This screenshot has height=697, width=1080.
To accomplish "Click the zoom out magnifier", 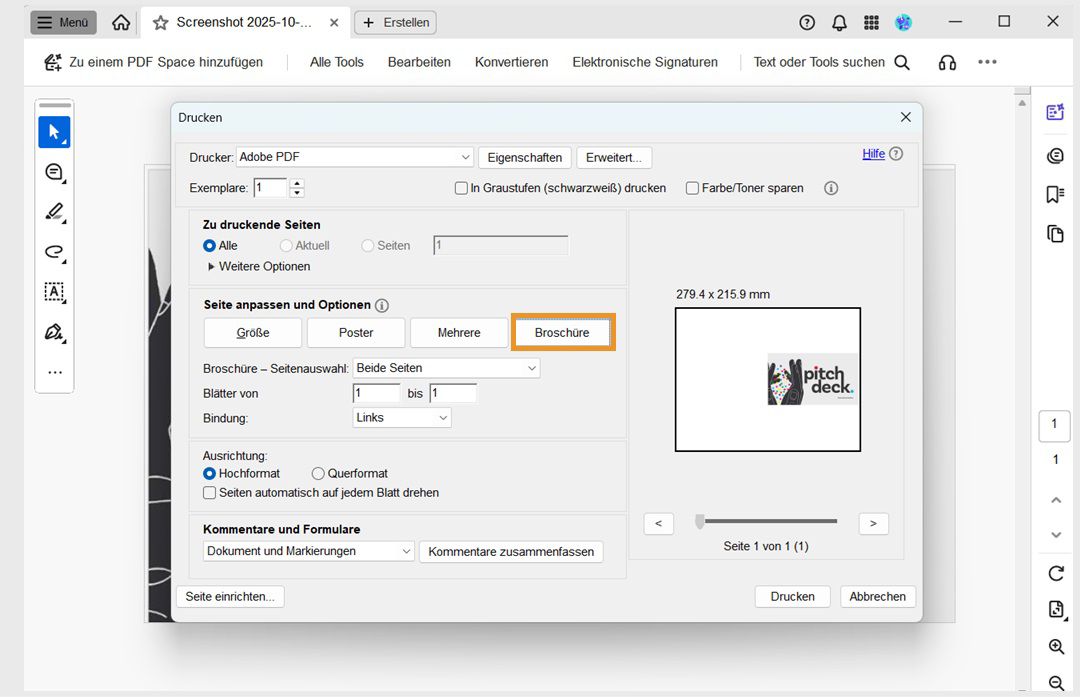I will click(1056, 683).
